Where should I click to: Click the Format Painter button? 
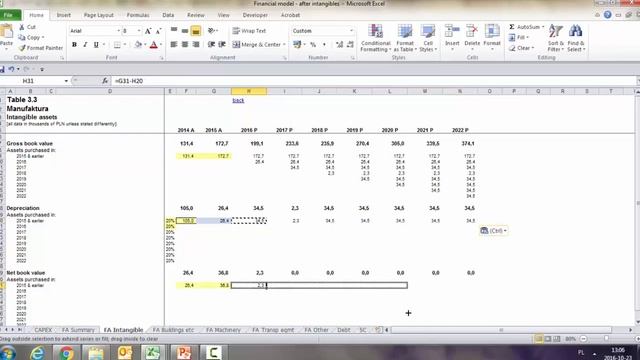pyautogui.click(x=40, y=48)
